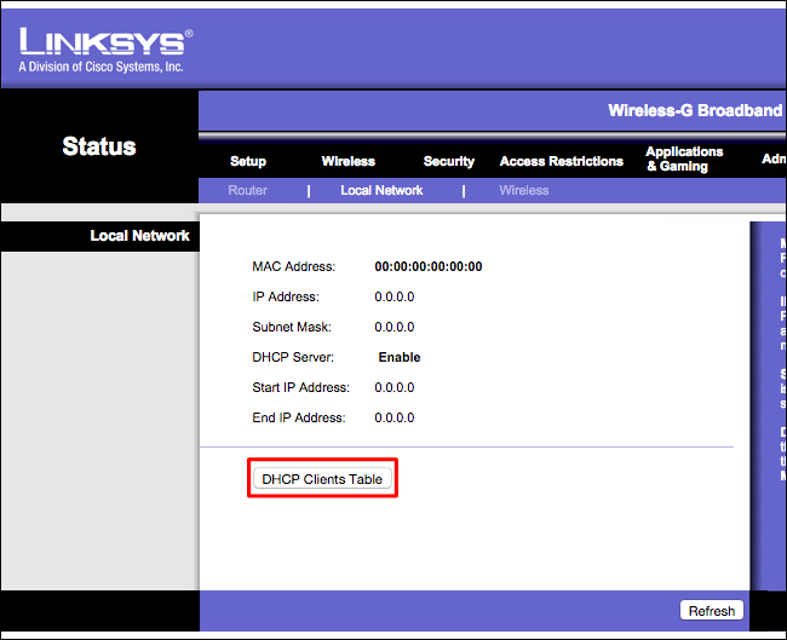Open the partially visible Administration tab
787x641 pixels.
(773, 159)
